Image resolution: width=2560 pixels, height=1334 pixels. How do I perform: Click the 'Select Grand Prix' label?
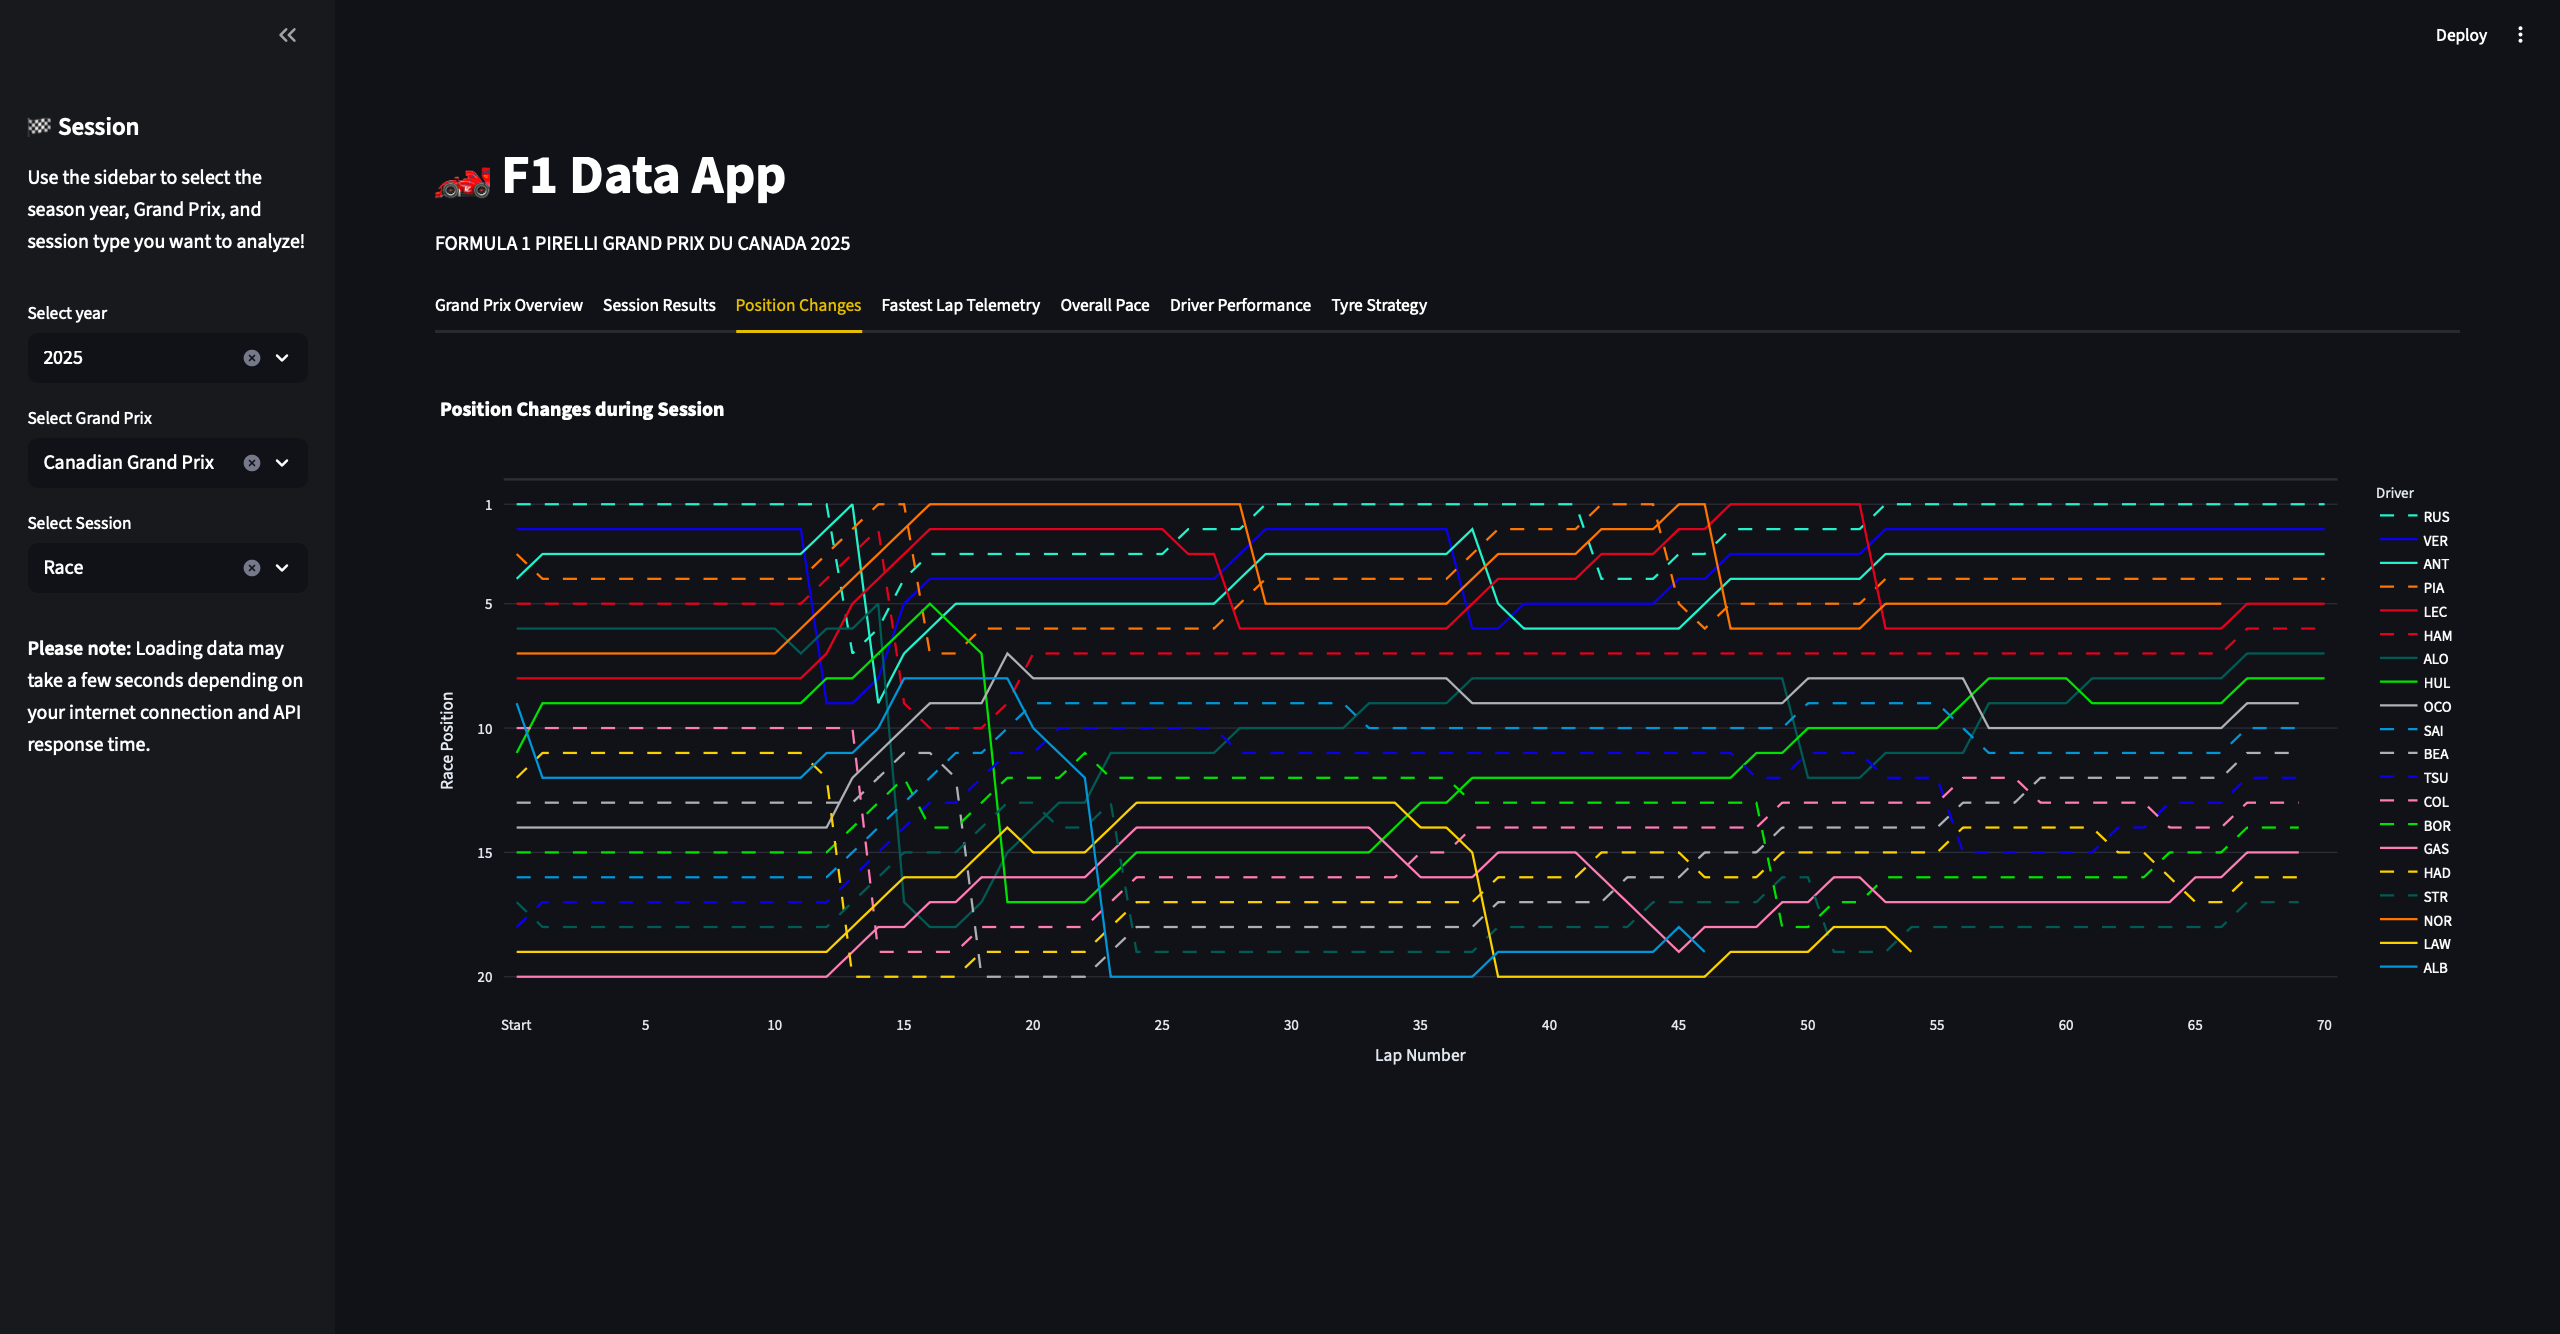point(90,418)
